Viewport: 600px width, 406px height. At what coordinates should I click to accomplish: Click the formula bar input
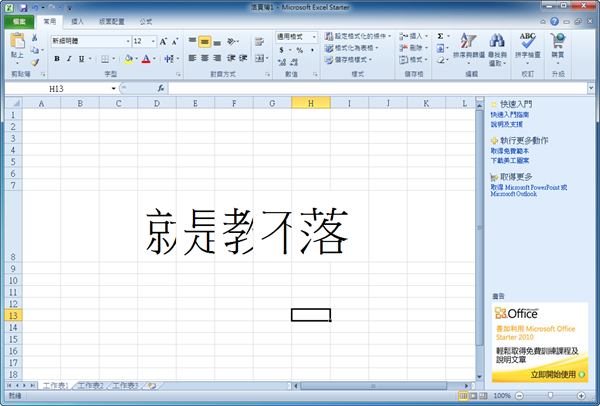(377, 89)
